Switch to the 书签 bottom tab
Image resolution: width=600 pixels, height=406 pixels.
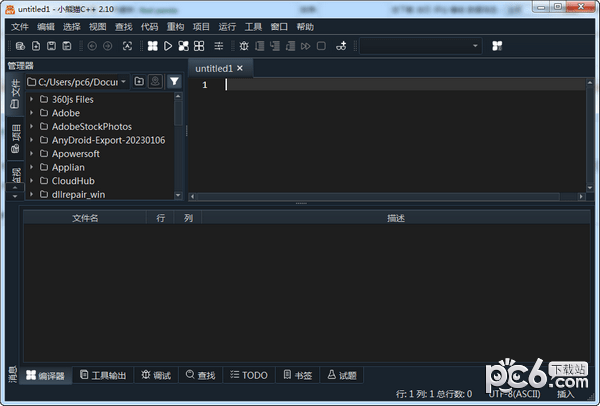(298, 375)
